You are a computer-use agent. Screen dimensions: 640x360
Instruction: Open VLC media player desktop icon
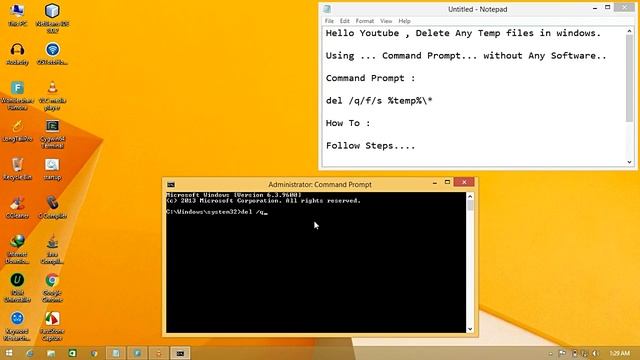(52, 96)
